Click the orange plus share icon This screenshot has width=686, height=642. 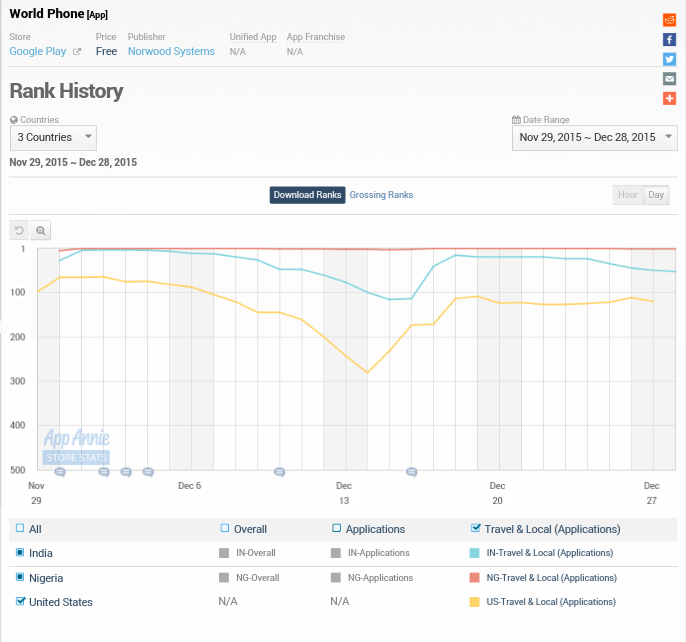669,98
